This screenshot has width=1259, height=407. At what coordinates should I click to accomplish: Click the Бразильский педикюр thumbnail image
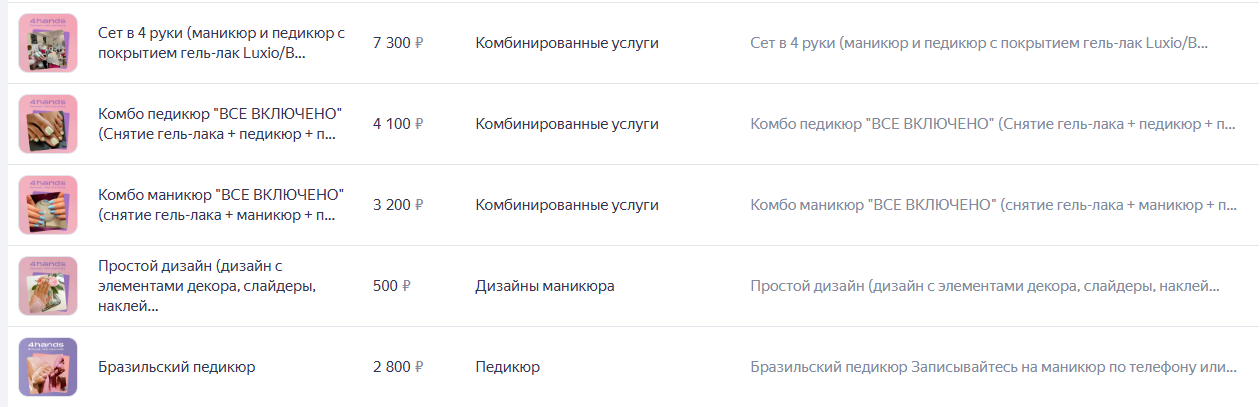coord(48,367)
